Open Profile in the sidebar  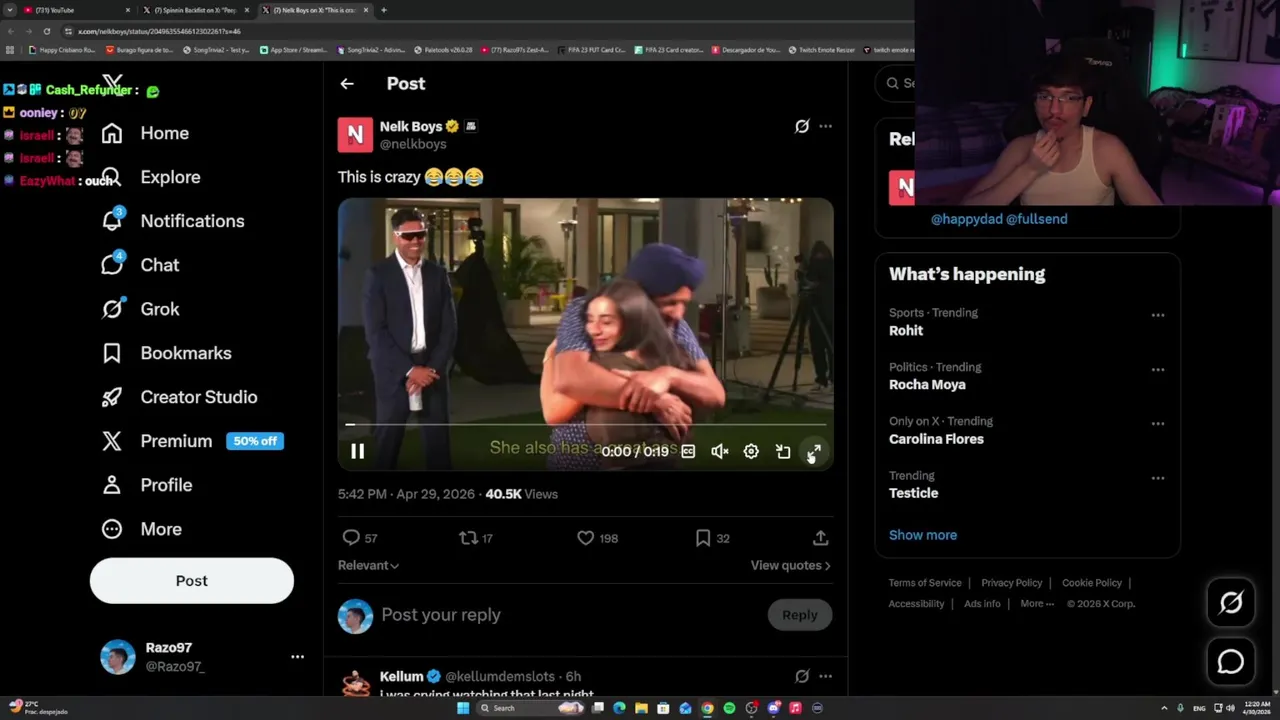click(146, 485)
